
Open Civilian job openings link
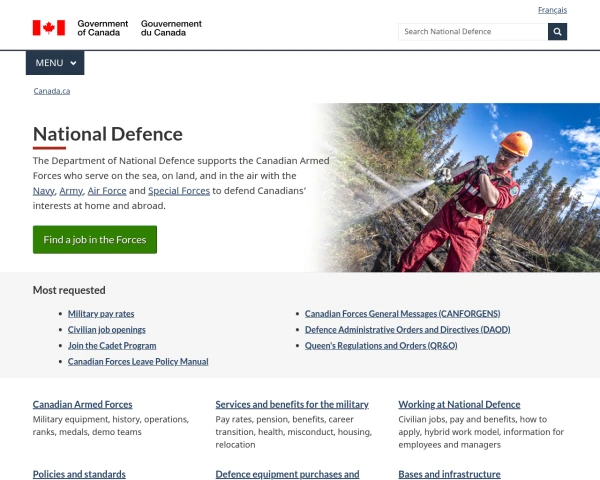click(x=107, y=330)
